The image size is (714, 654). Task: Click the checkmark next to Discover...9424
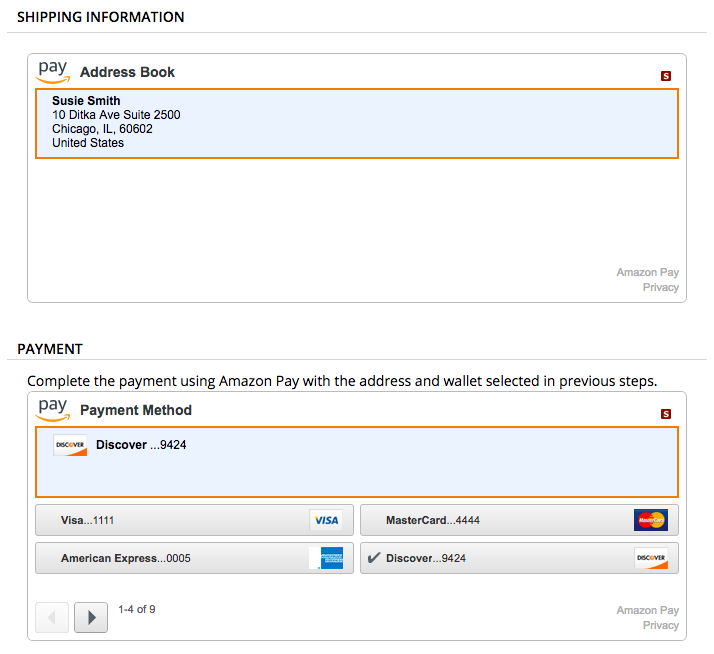pos(374,558)
